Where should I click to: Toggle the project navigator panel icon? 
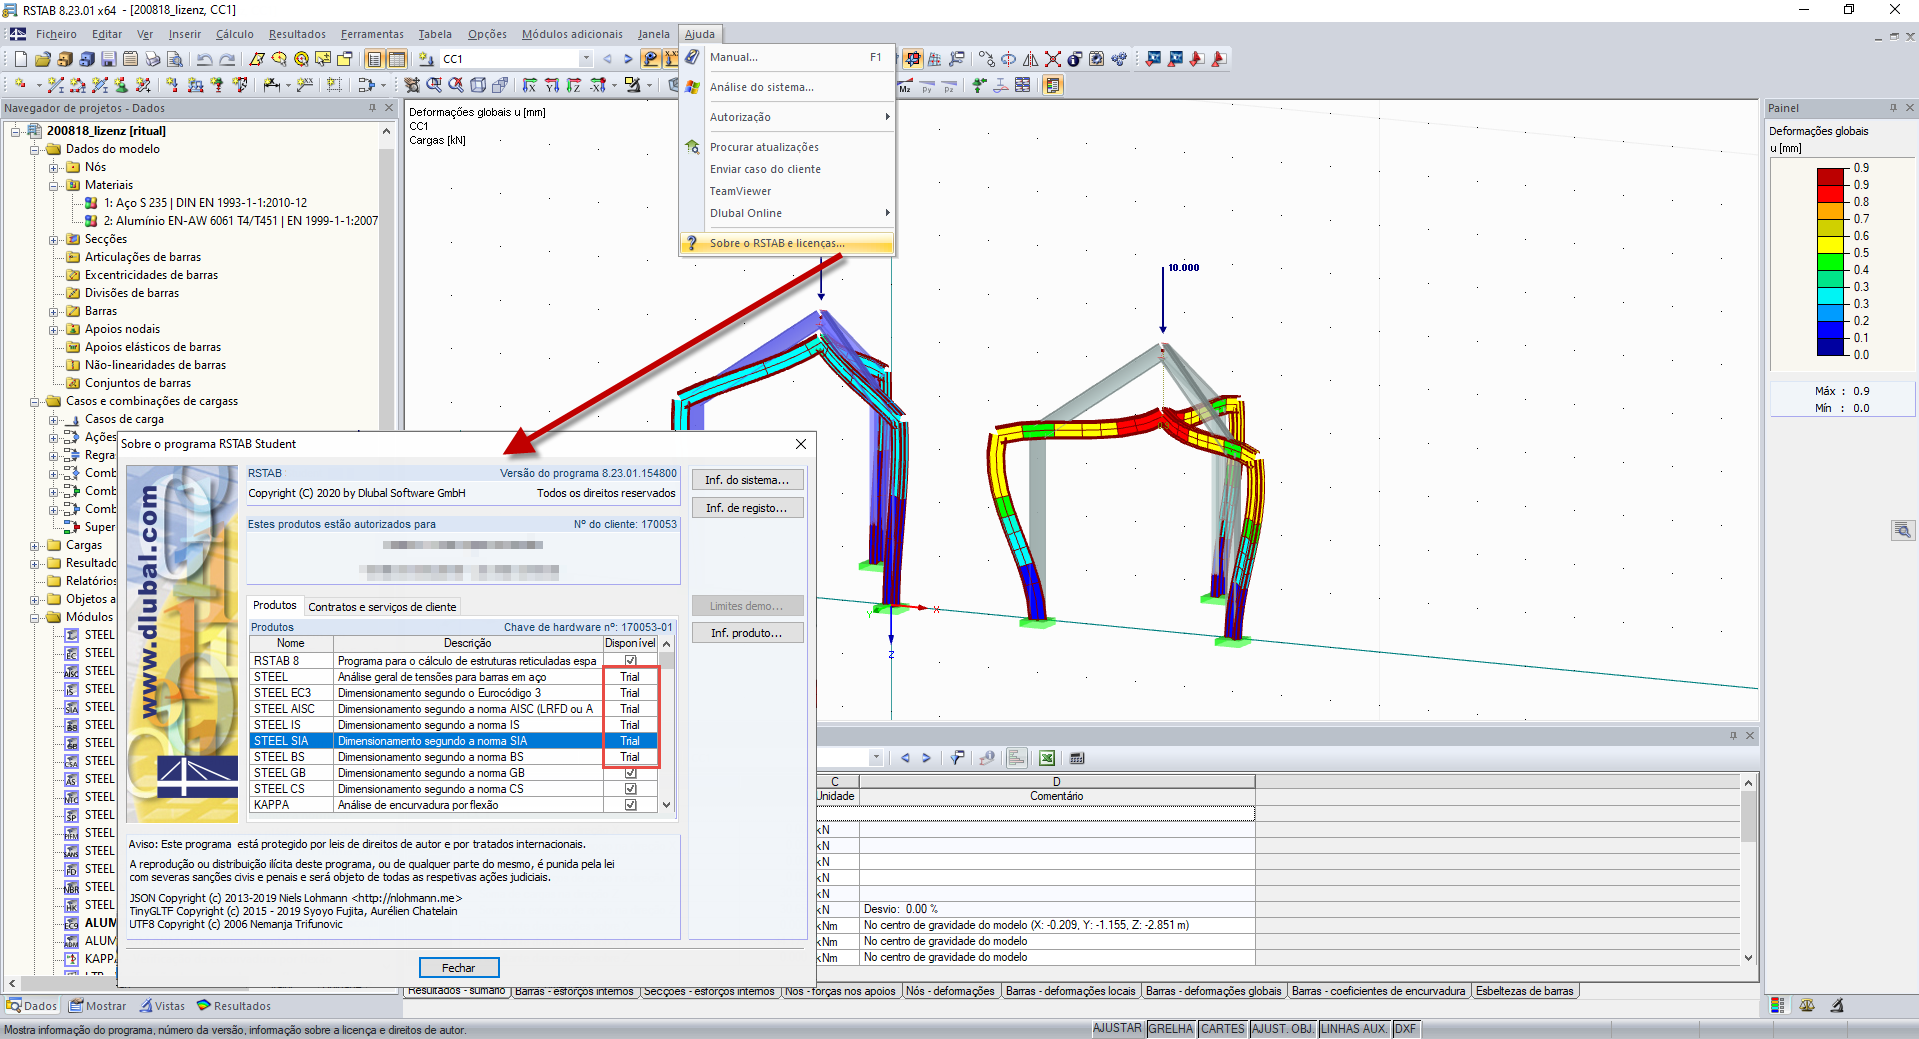(x=374, y=59)
